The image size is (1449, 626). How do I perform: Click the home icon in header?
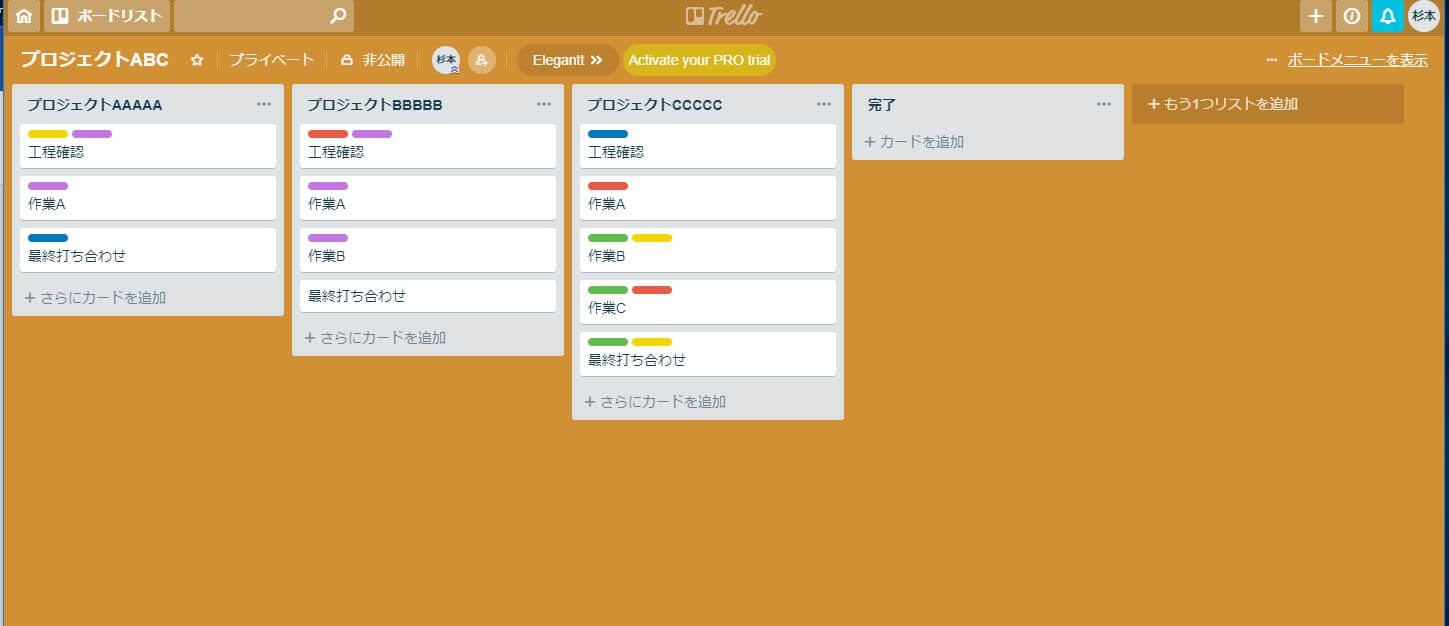[x=24, y=16]
